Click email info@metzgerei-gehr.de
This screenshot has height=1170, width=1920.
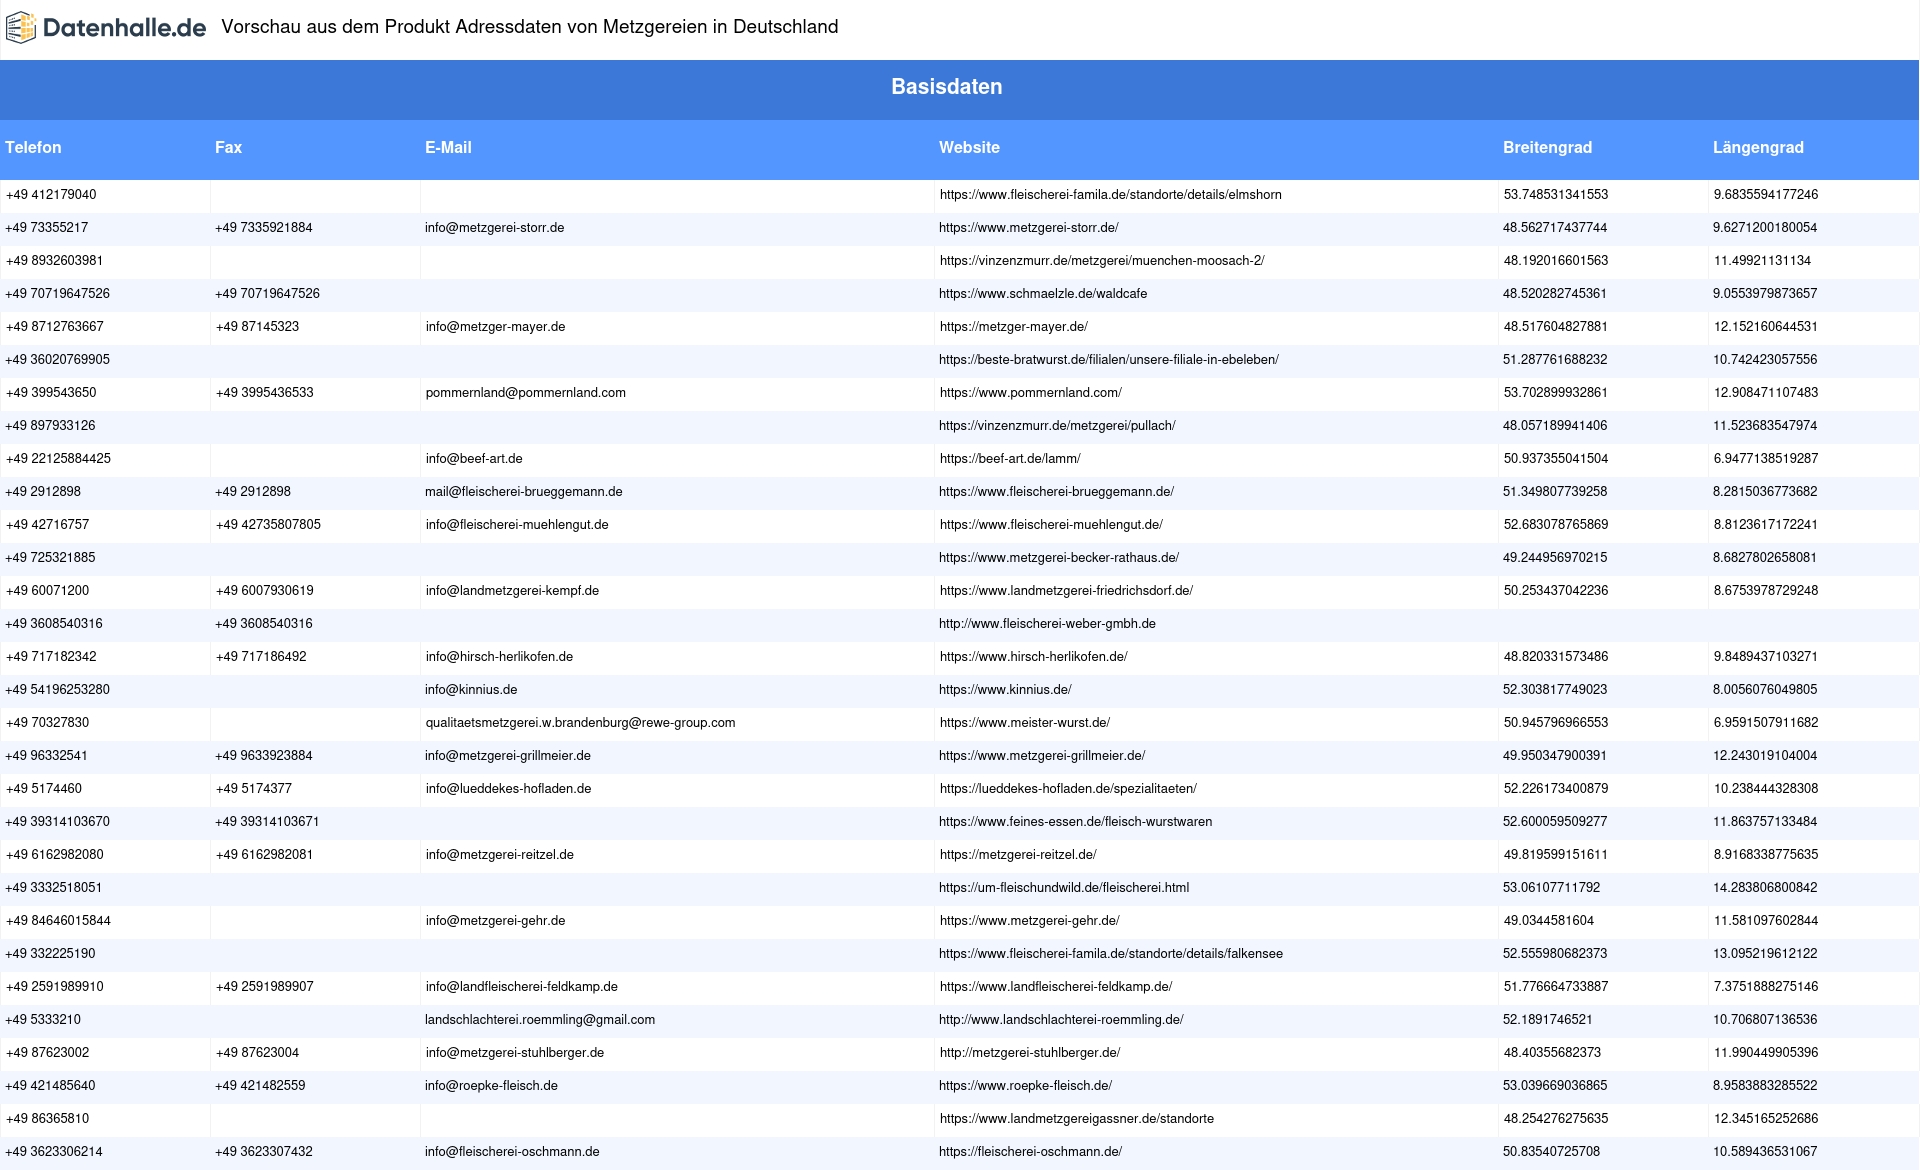click(x=495, y=921)
